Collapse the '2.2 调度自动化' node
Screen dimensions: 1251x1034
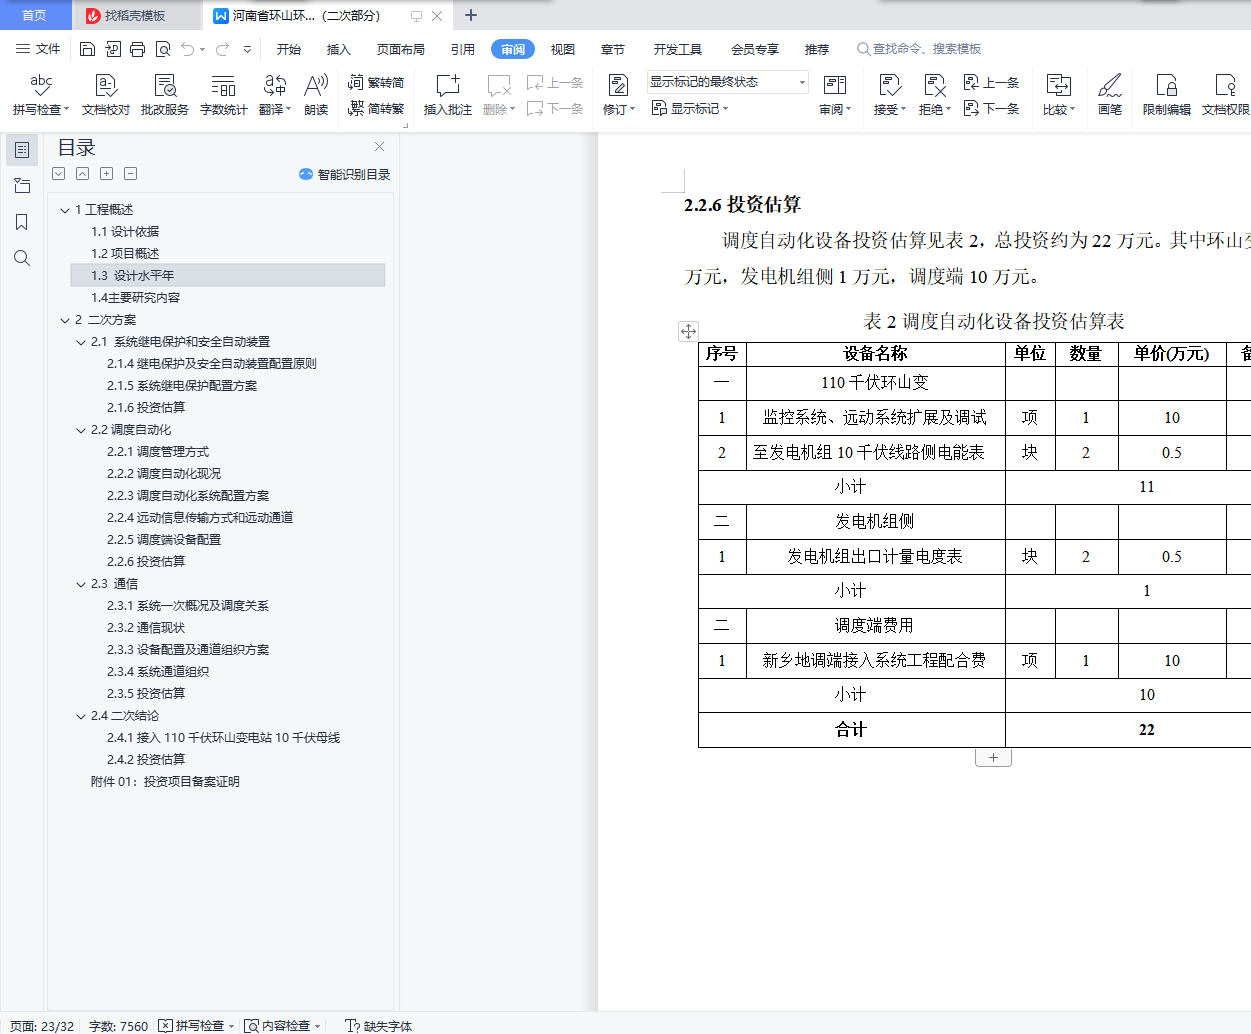coord(81,430)
